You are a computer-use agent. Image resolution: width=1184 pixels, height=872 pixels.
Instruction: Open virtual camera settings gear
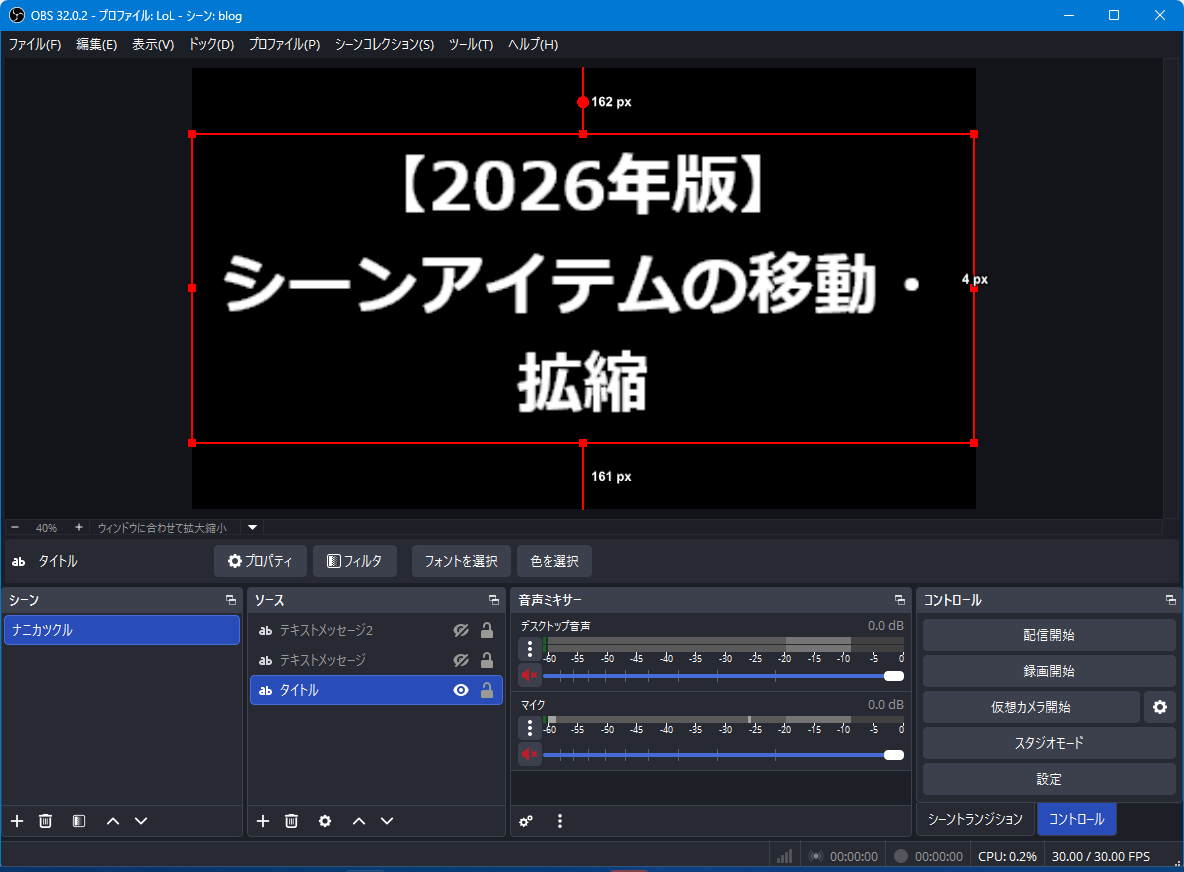pyautogui.click(x=1160, y=707)
